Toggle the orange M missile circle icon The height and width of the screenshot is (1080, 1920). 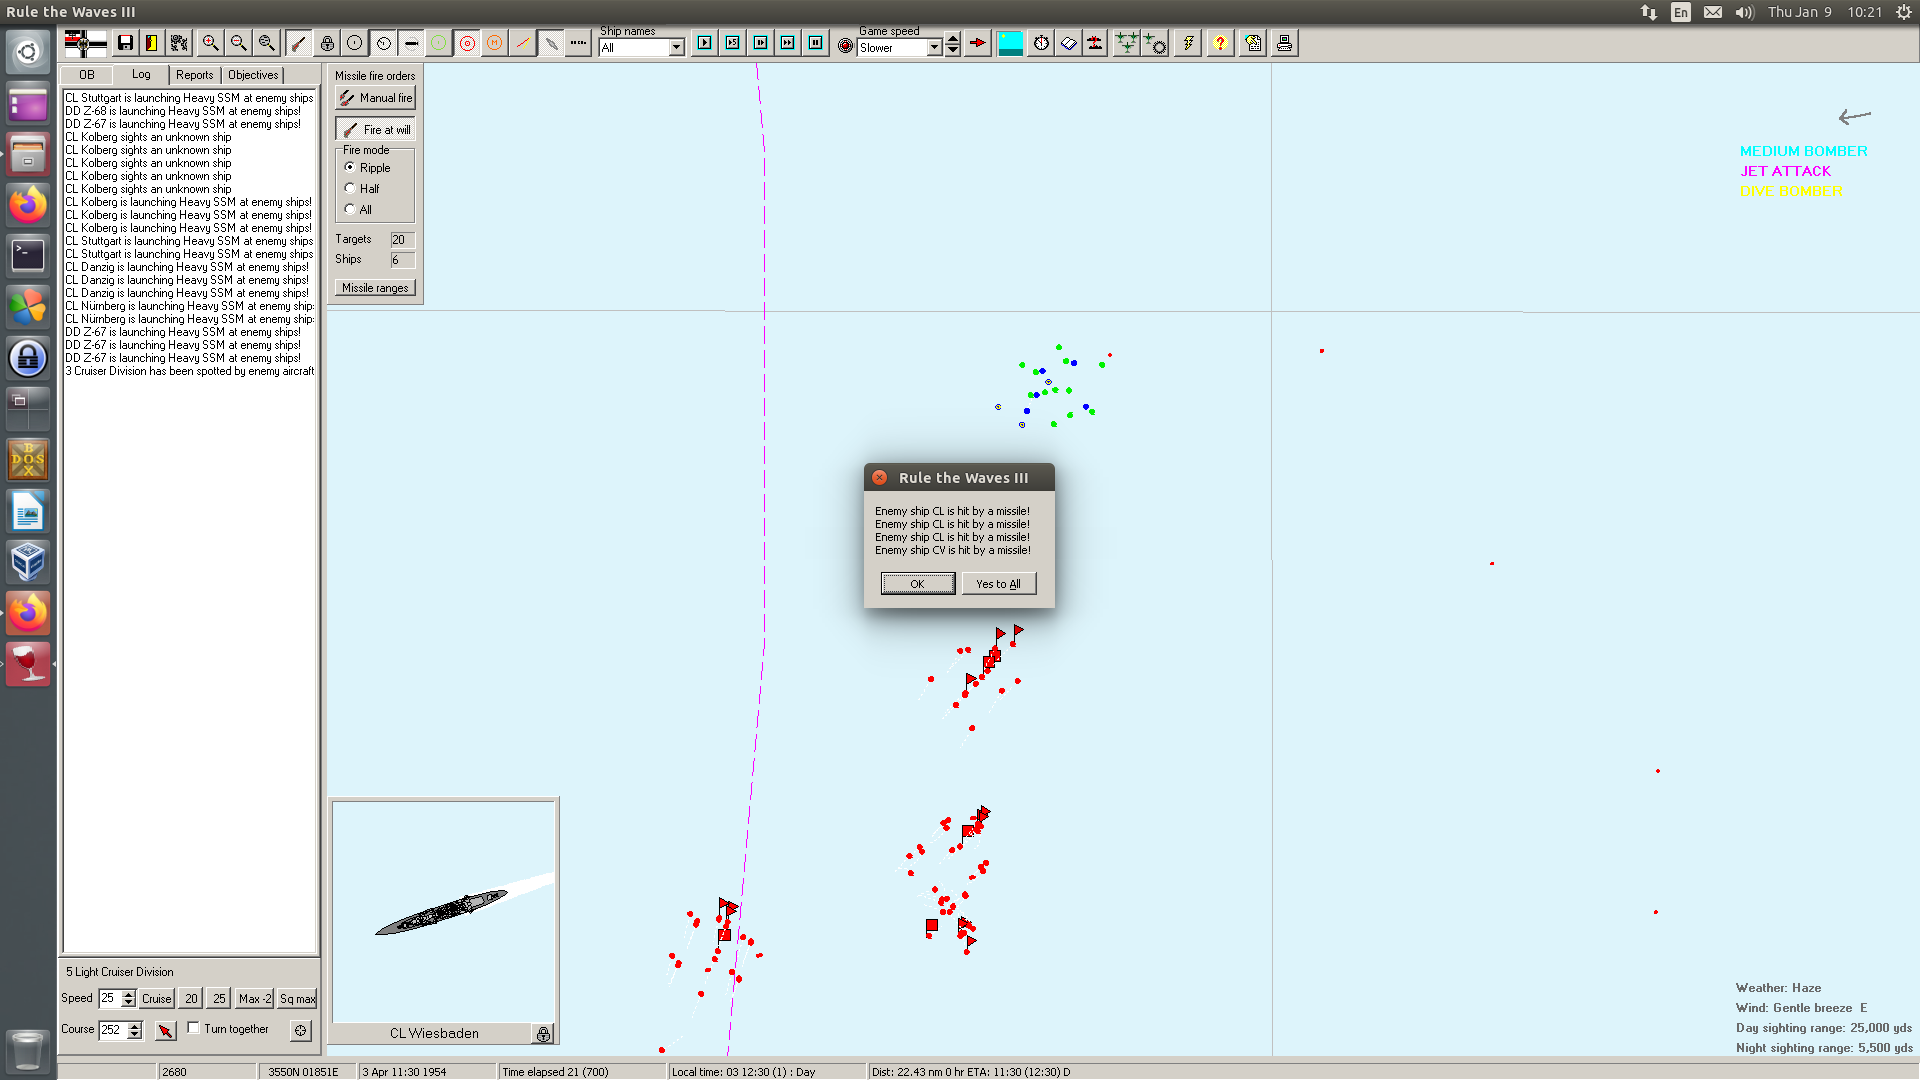click(x=495, y=43)
